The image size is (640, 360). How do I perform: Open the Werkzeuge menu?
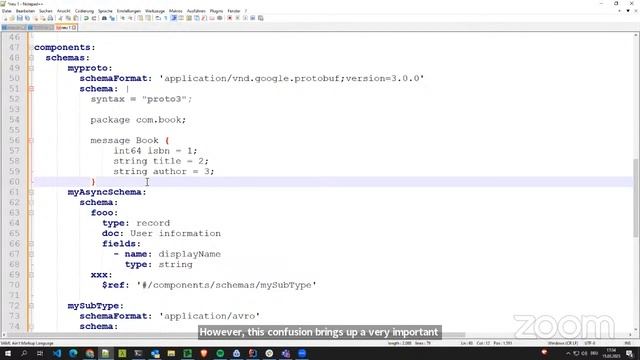155,11
